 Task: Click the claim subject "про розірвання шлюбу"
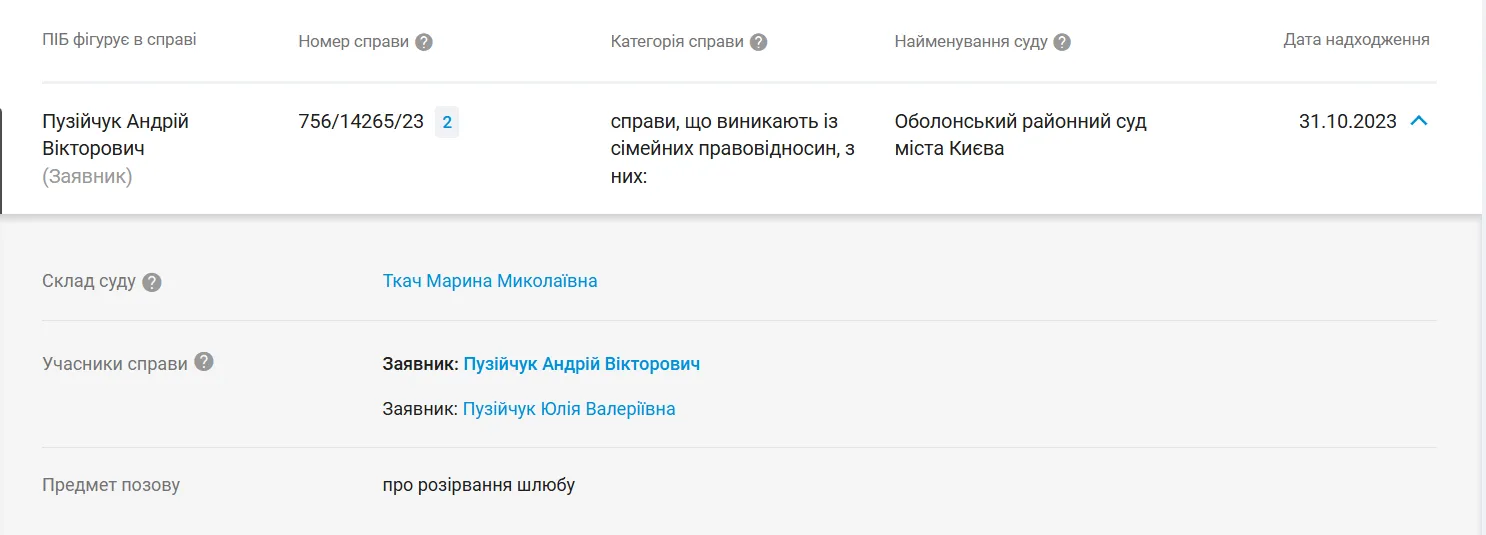point(479,486)
